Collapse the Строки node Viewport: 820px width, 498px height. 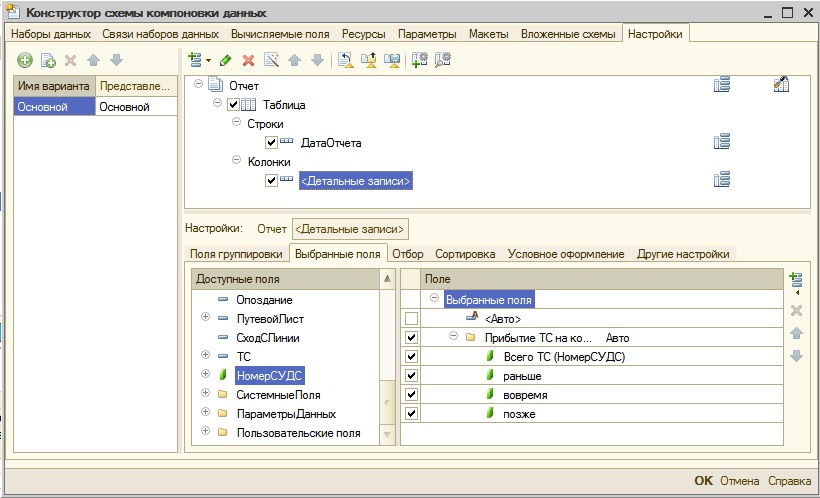pos(236,122)
